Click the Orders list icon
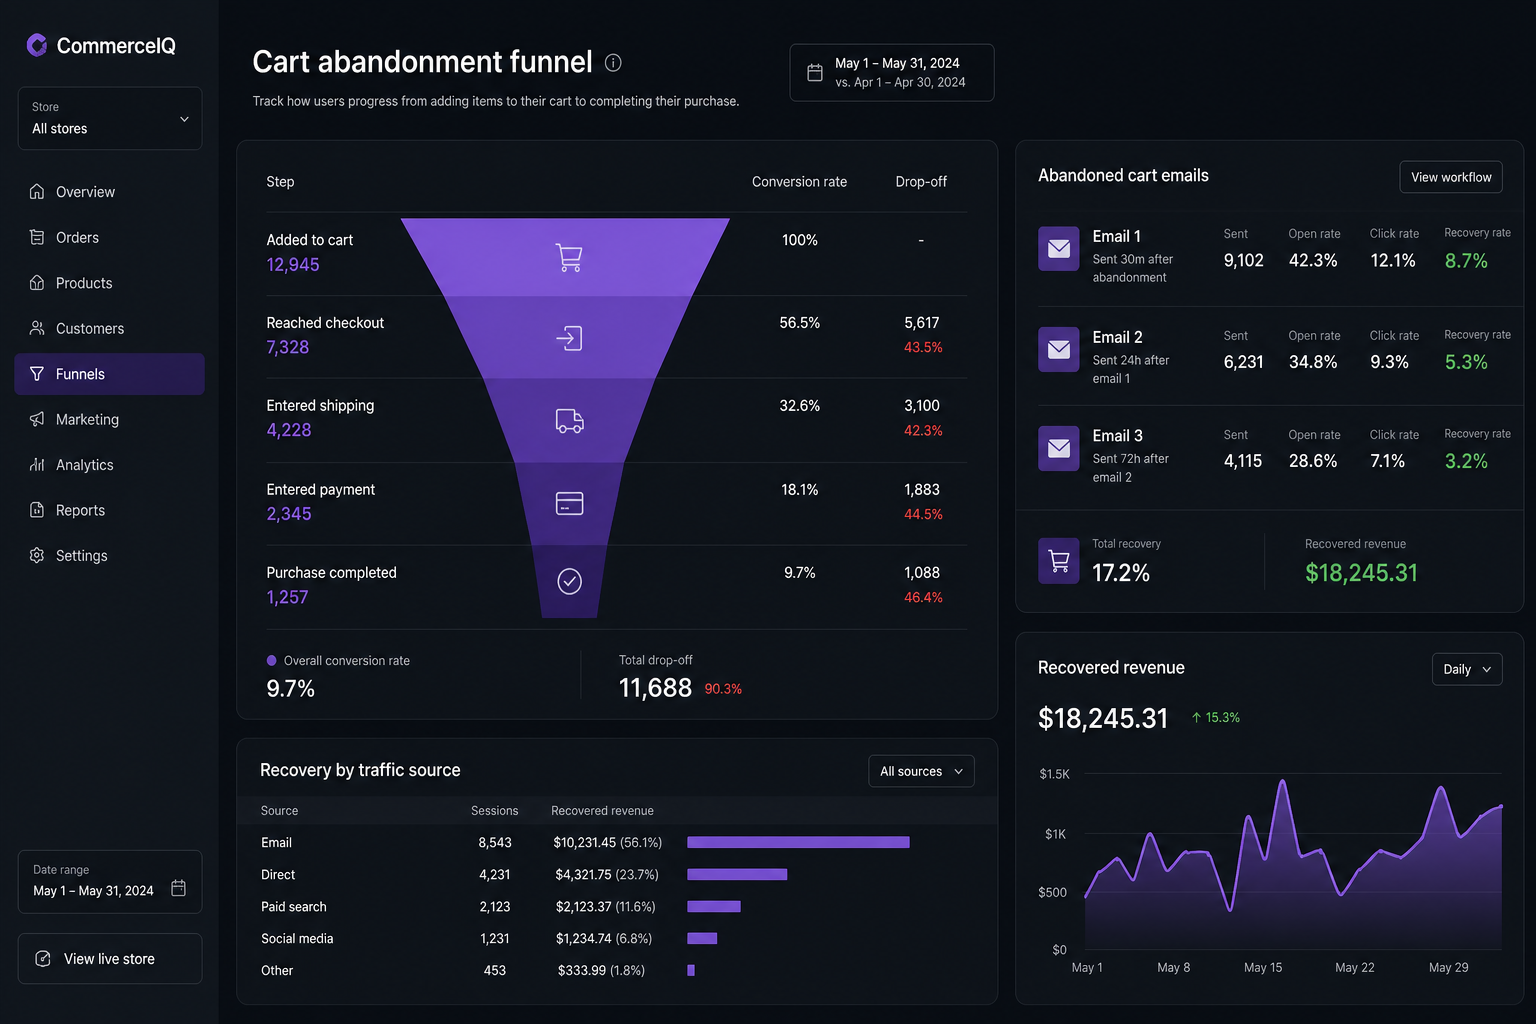The width and height of the screenshot is (1536, 1024). coord(37,237)
